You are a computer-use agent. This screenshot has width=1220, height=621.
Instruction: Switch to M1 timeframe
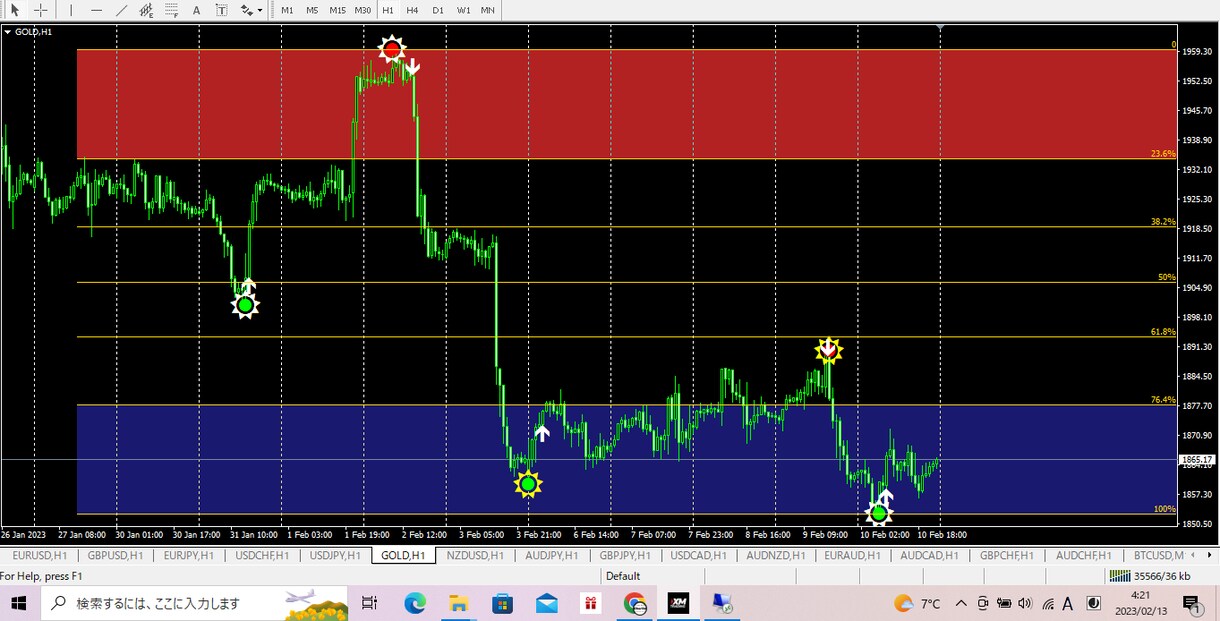pyautogui.click(x=287, y=10)
